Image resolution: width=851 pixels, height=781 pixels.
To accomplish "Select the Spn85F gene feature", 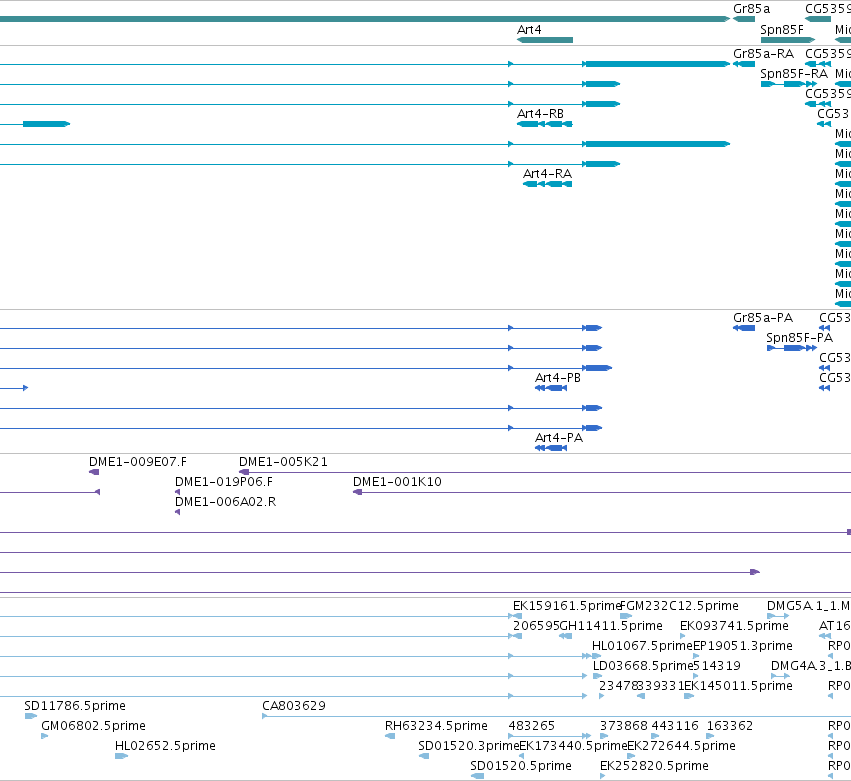I will (x=788, y=40).
